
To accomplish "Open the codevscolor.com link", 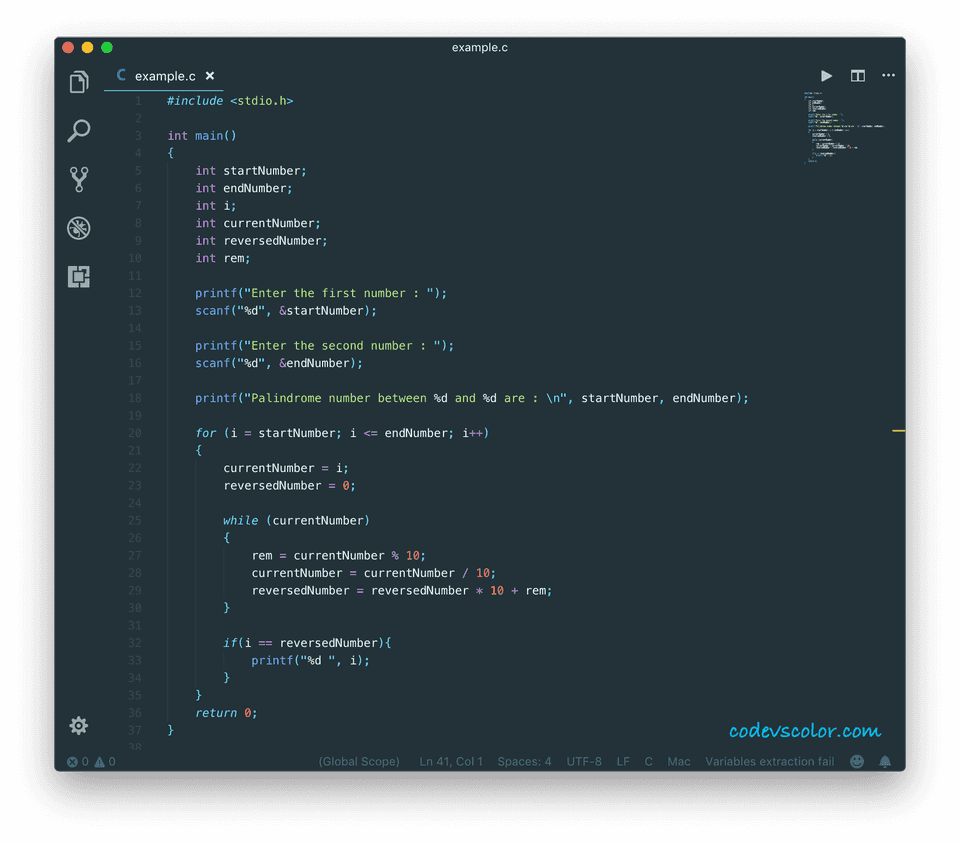I will 804,731.
